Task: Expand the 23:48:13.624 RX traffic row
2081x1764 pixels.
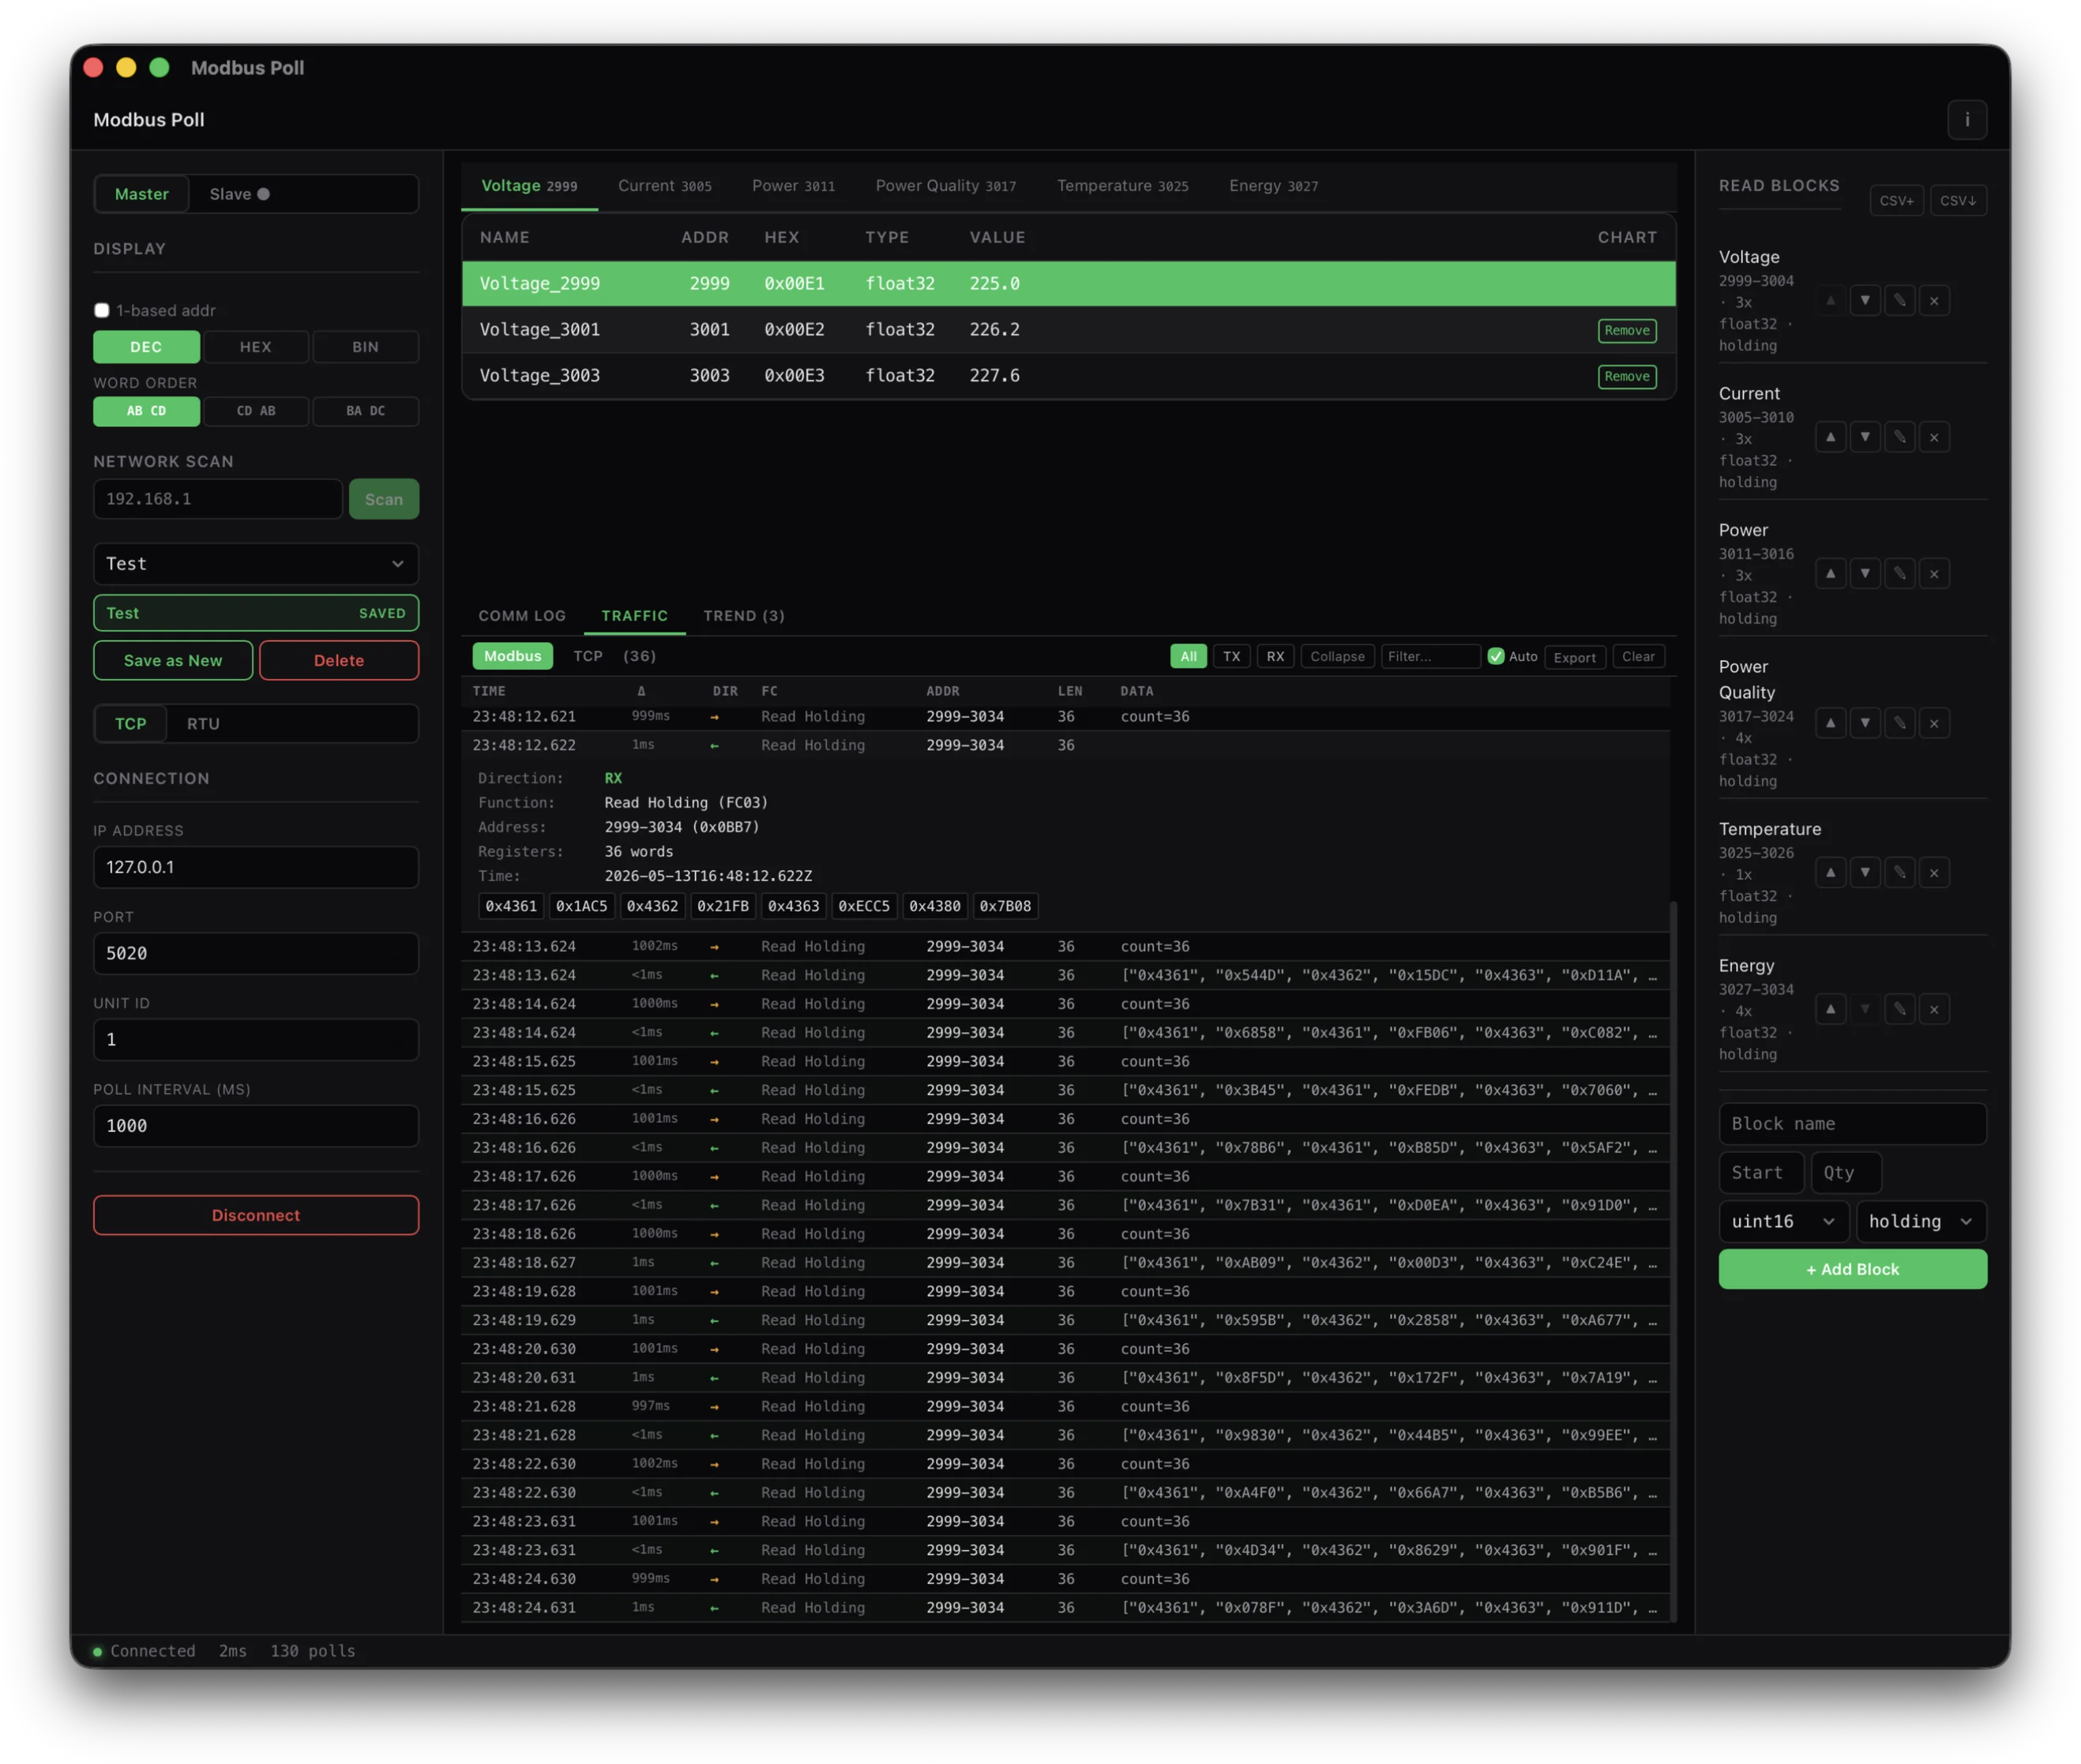Action: 1064,975
